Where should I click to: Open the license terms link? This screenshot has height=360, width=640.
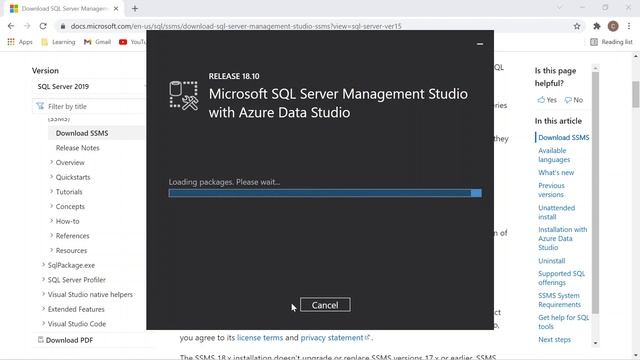pyautogui.click(x=260, y=338)
